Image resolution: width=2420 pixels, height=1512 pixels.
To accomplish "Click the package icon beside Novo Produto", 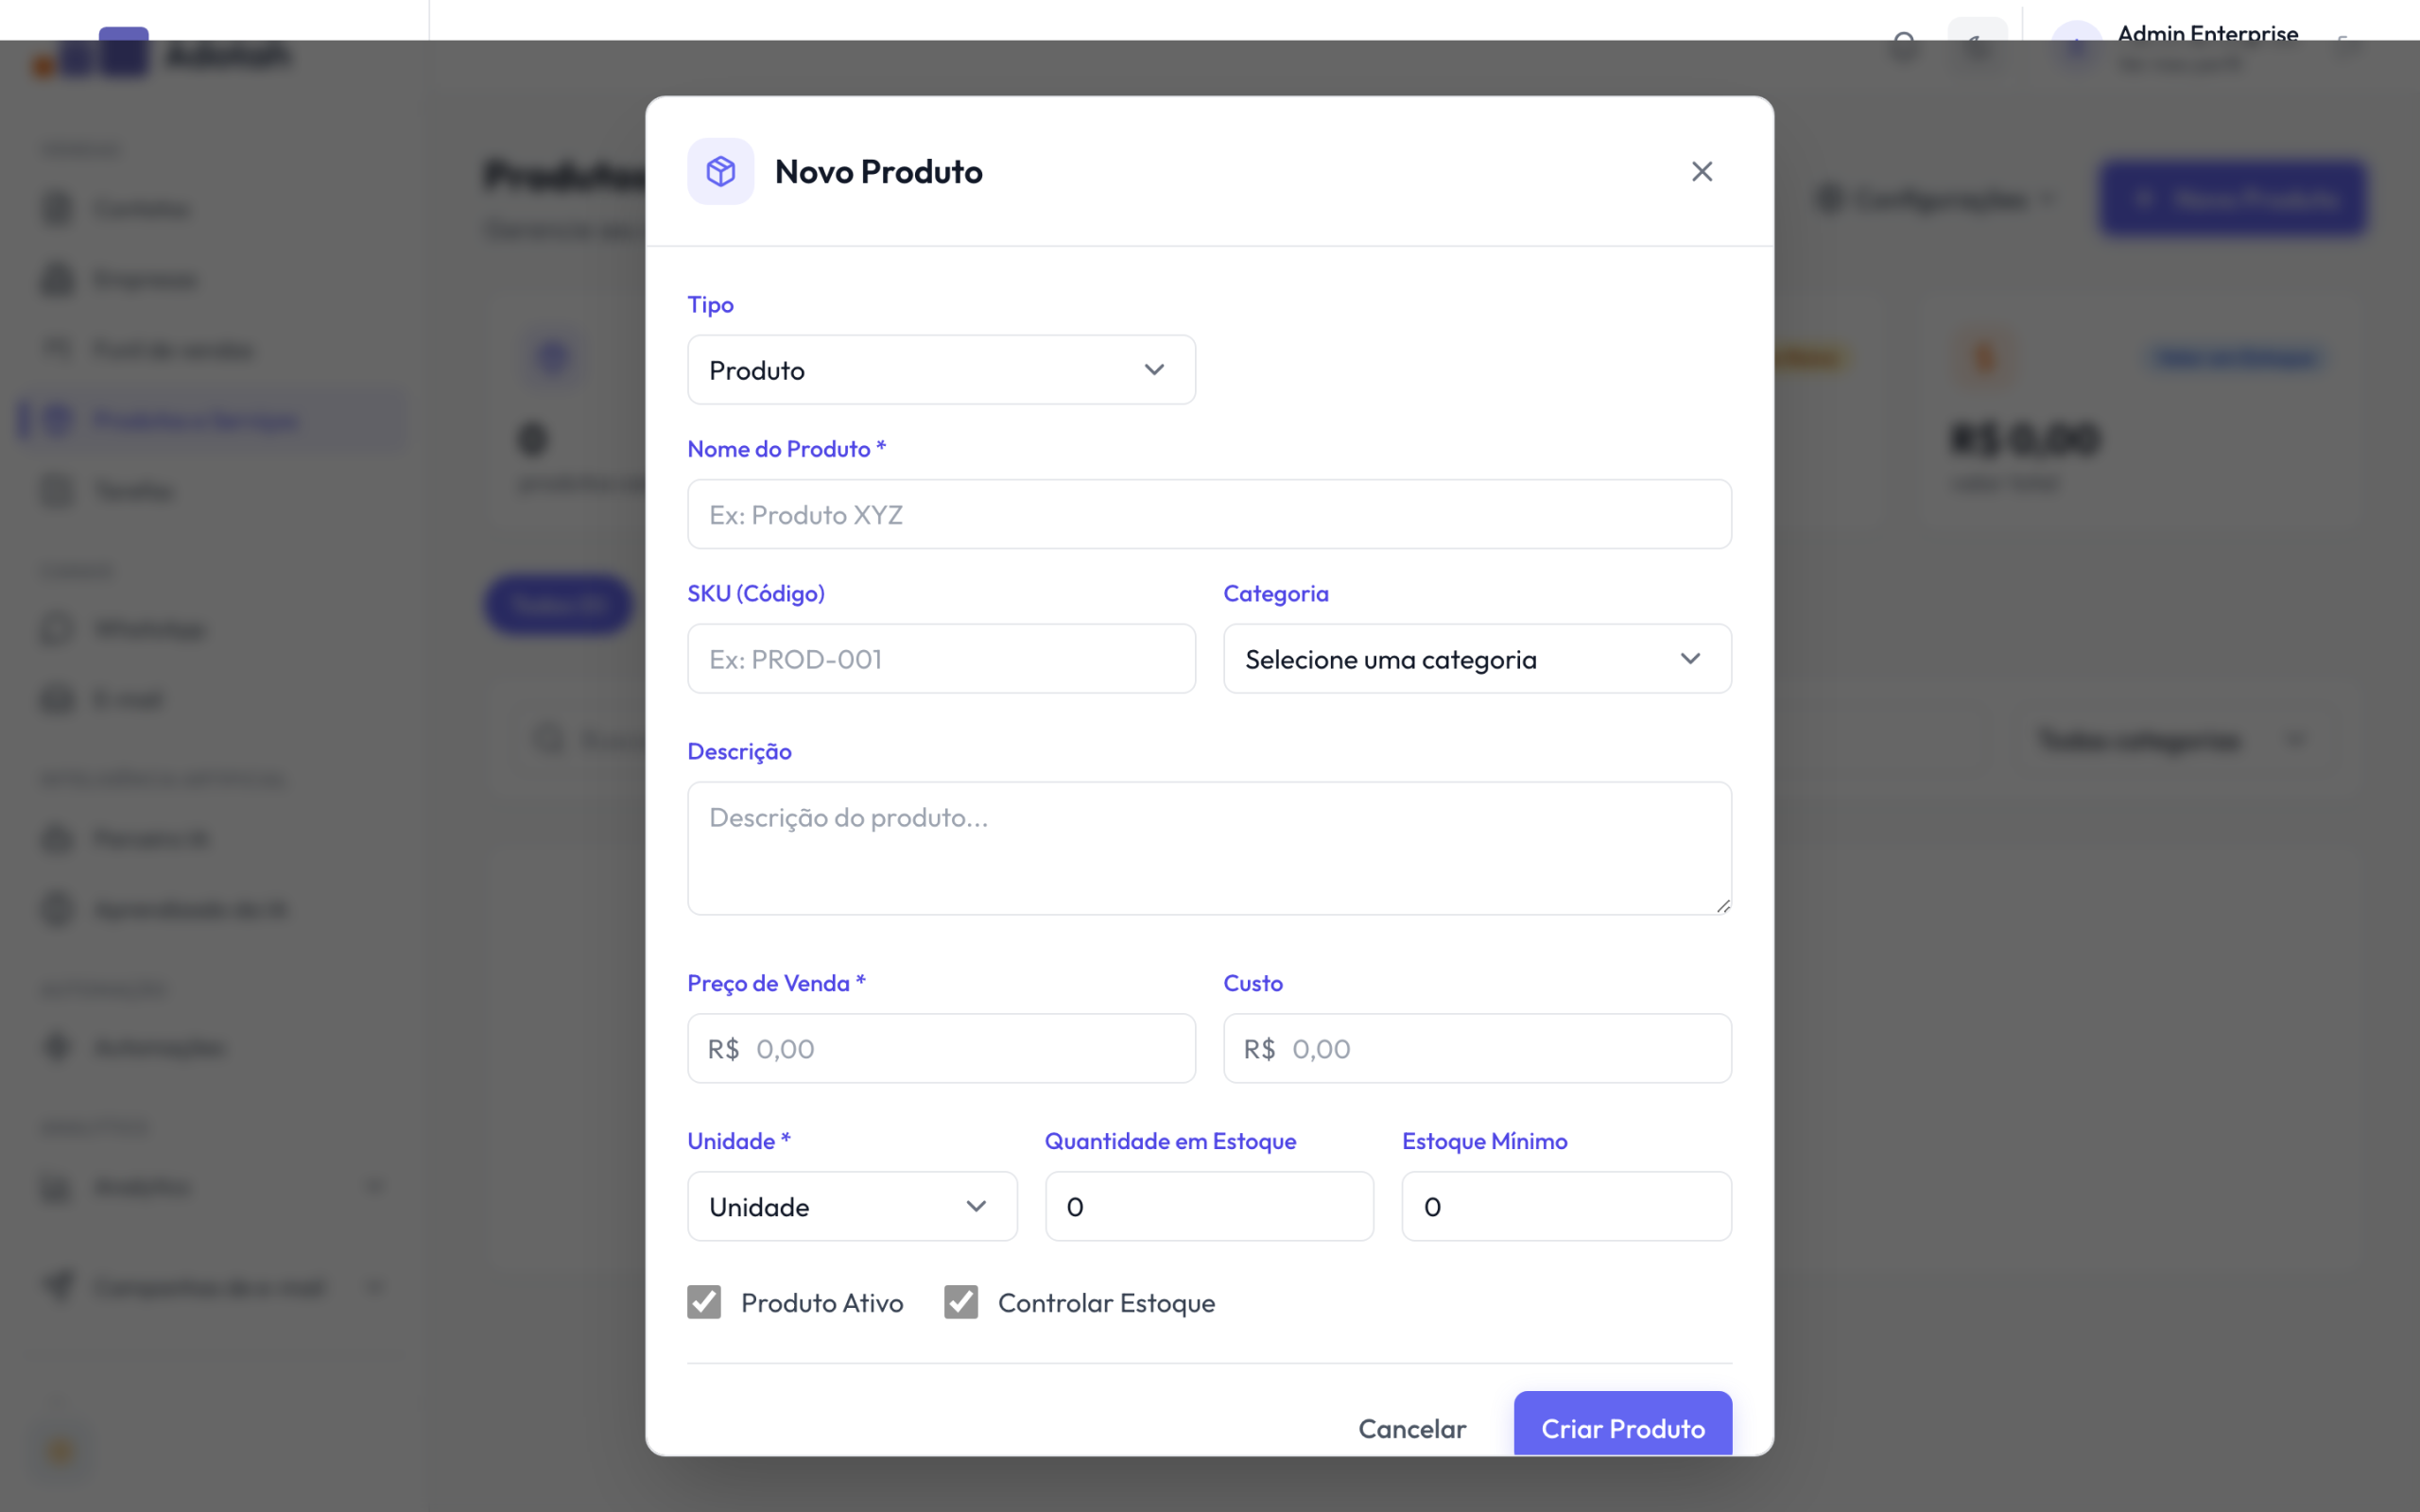I will 720,171.
